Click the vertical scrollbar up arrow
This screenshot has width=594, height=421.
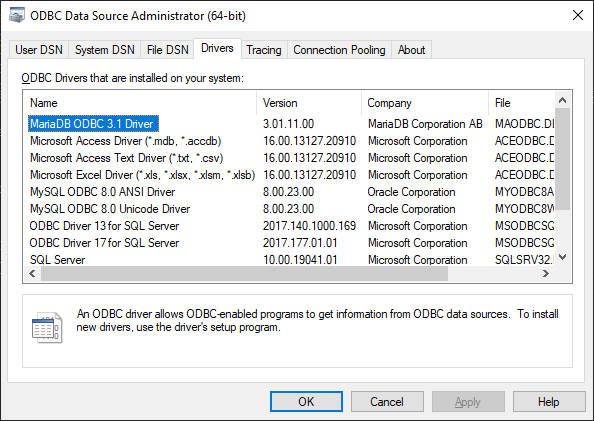[x=563, y=100]
